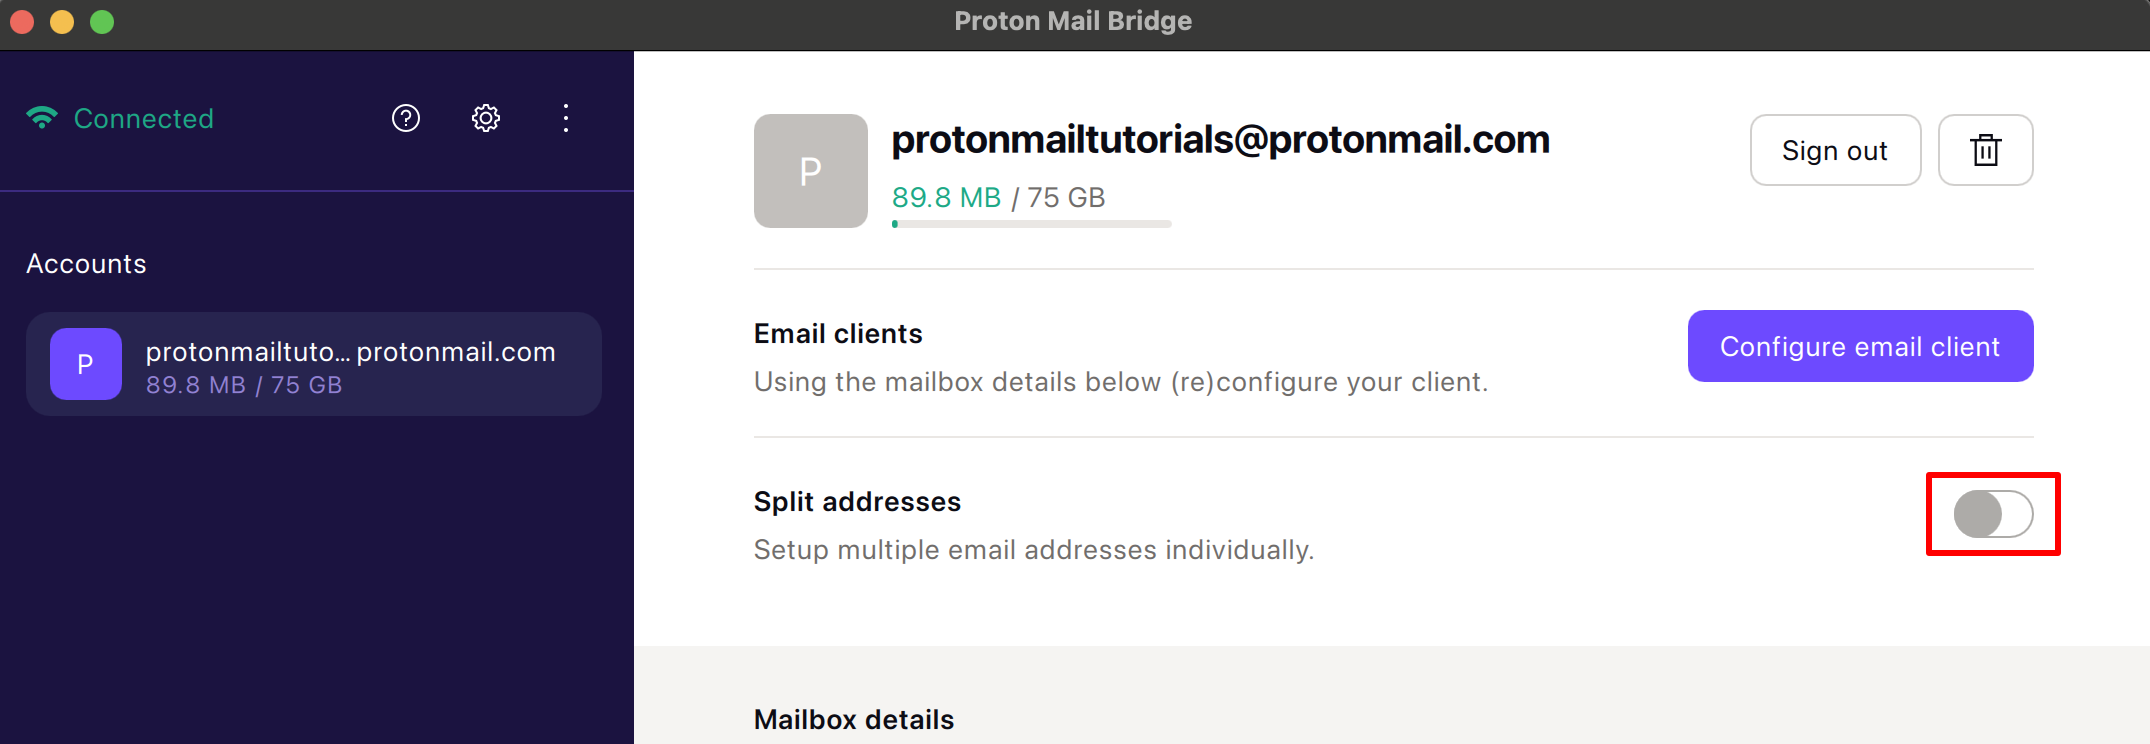Click the Wi-Fi connection status icon
The height and width of the screenshot is (744, 2150).
[x=40, y=117]
